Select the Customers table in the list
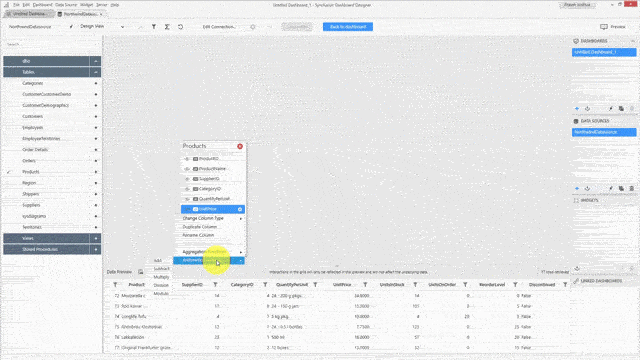Viewport: 640px width, 360px height. 52,116
